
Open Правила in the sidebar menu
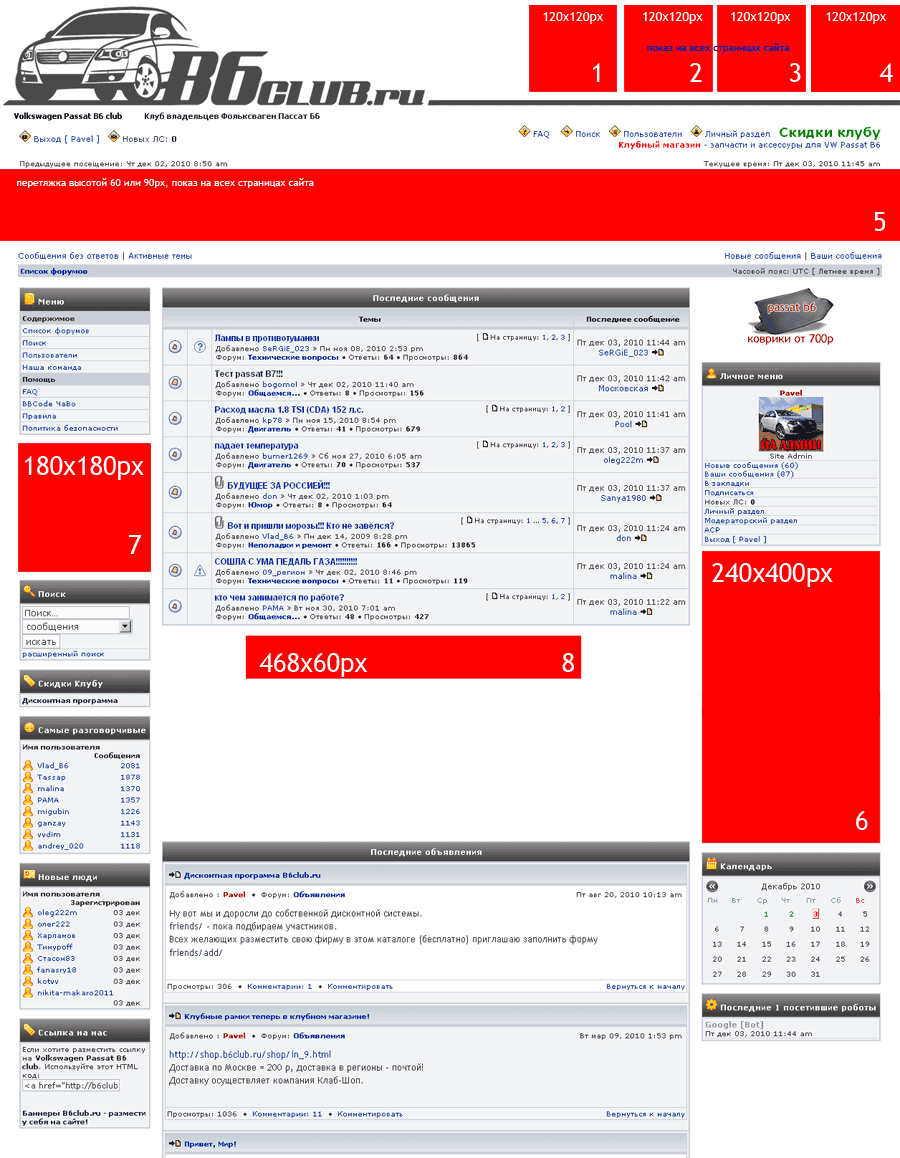click(x=39, y=416)
